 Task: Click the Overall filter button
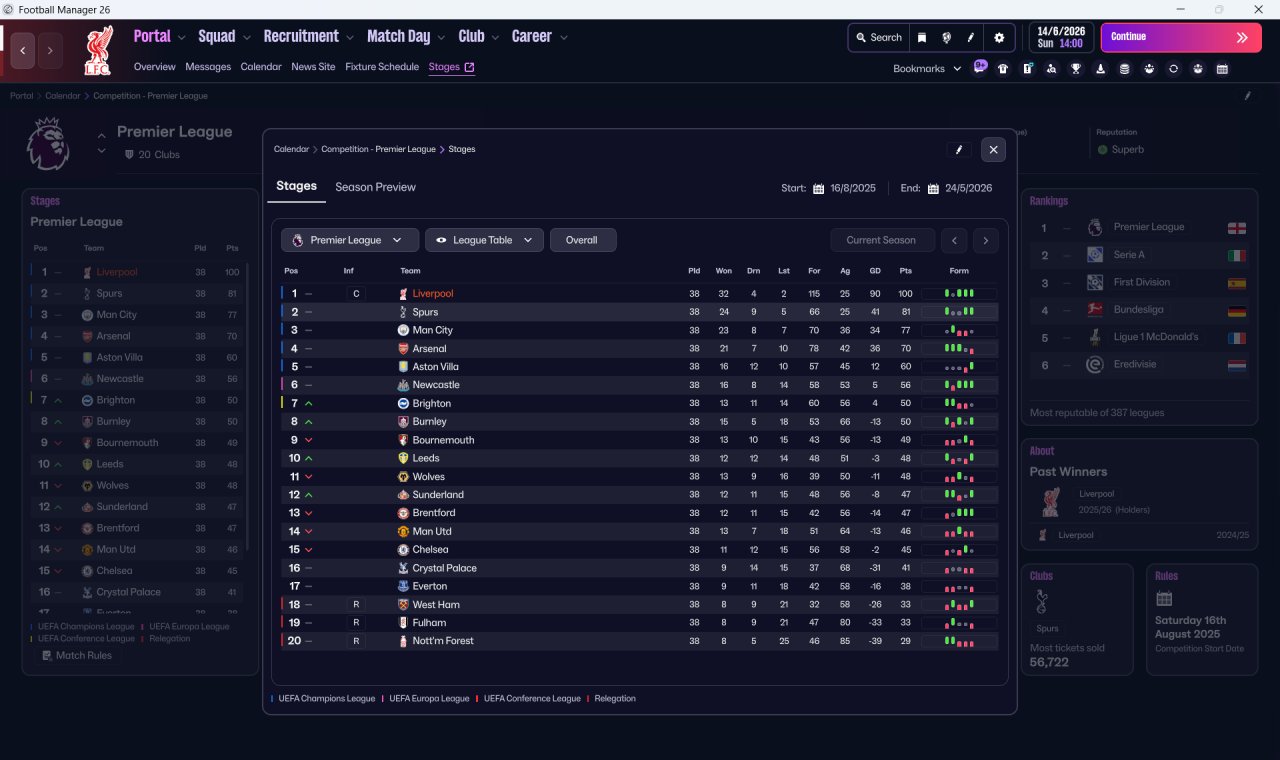point(583,240)
